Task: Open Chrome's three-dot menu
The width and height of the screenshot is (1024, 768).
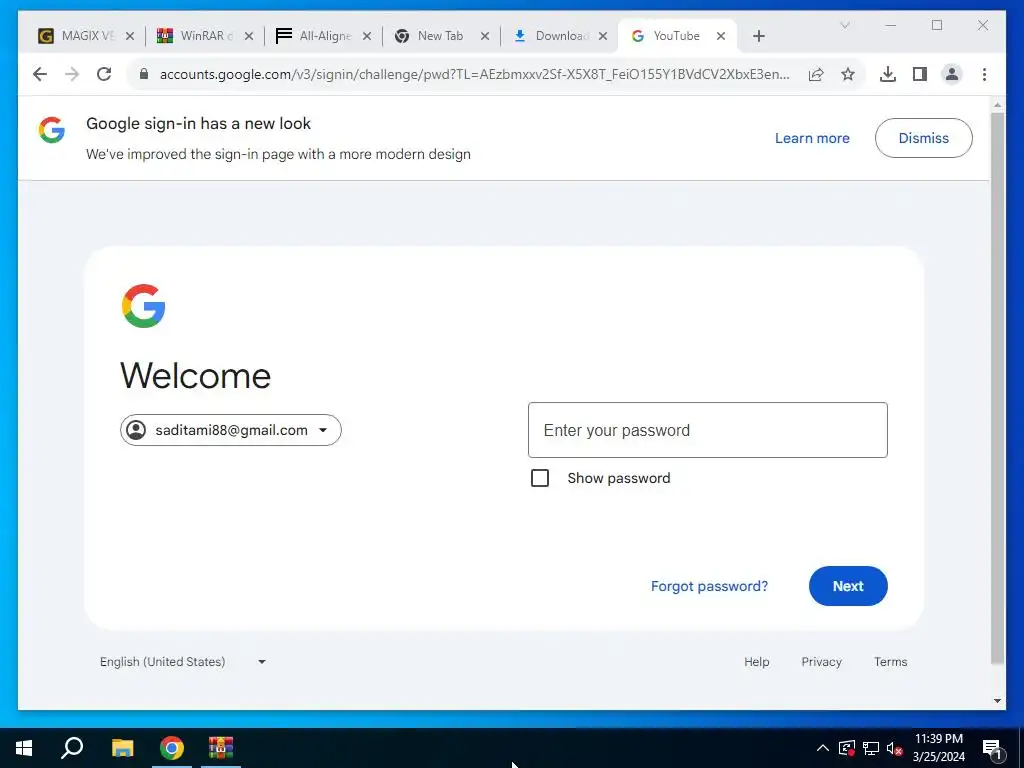Action: pos(984,74)
